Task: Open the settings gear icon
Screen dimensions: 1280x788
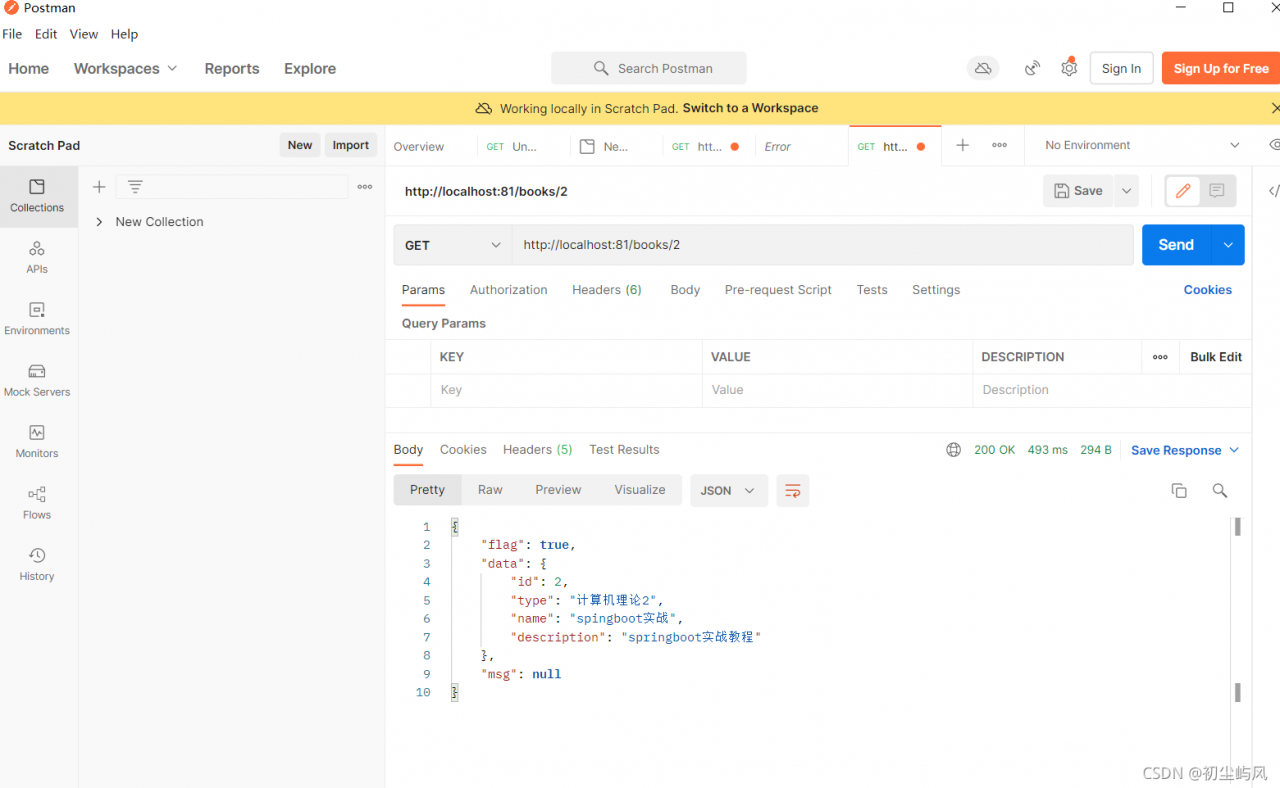Action: point(1069,68)
